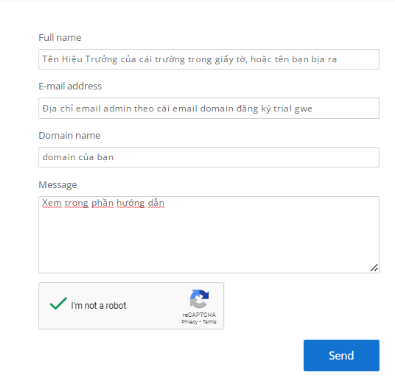Image resolution: width=395 pixels, height=384 pixels.
Task: Focus the E-mail address input field
Action: 209,108
